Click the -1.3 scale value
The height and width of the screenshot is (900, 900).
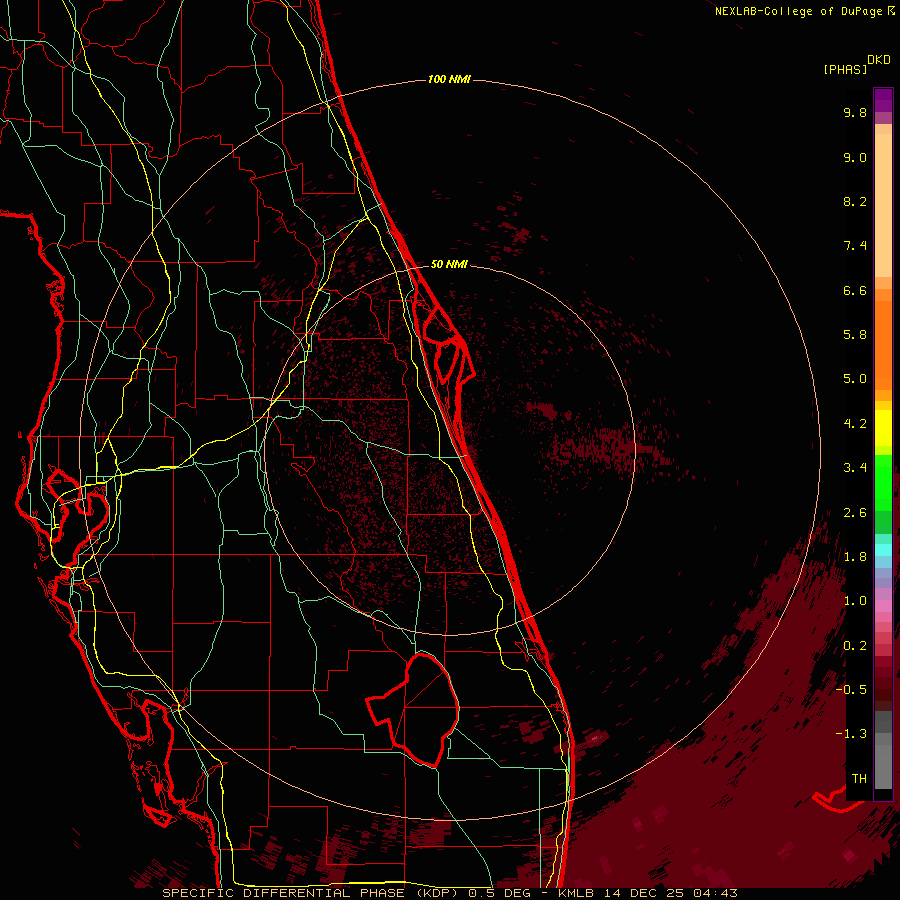tap(851, 734)
